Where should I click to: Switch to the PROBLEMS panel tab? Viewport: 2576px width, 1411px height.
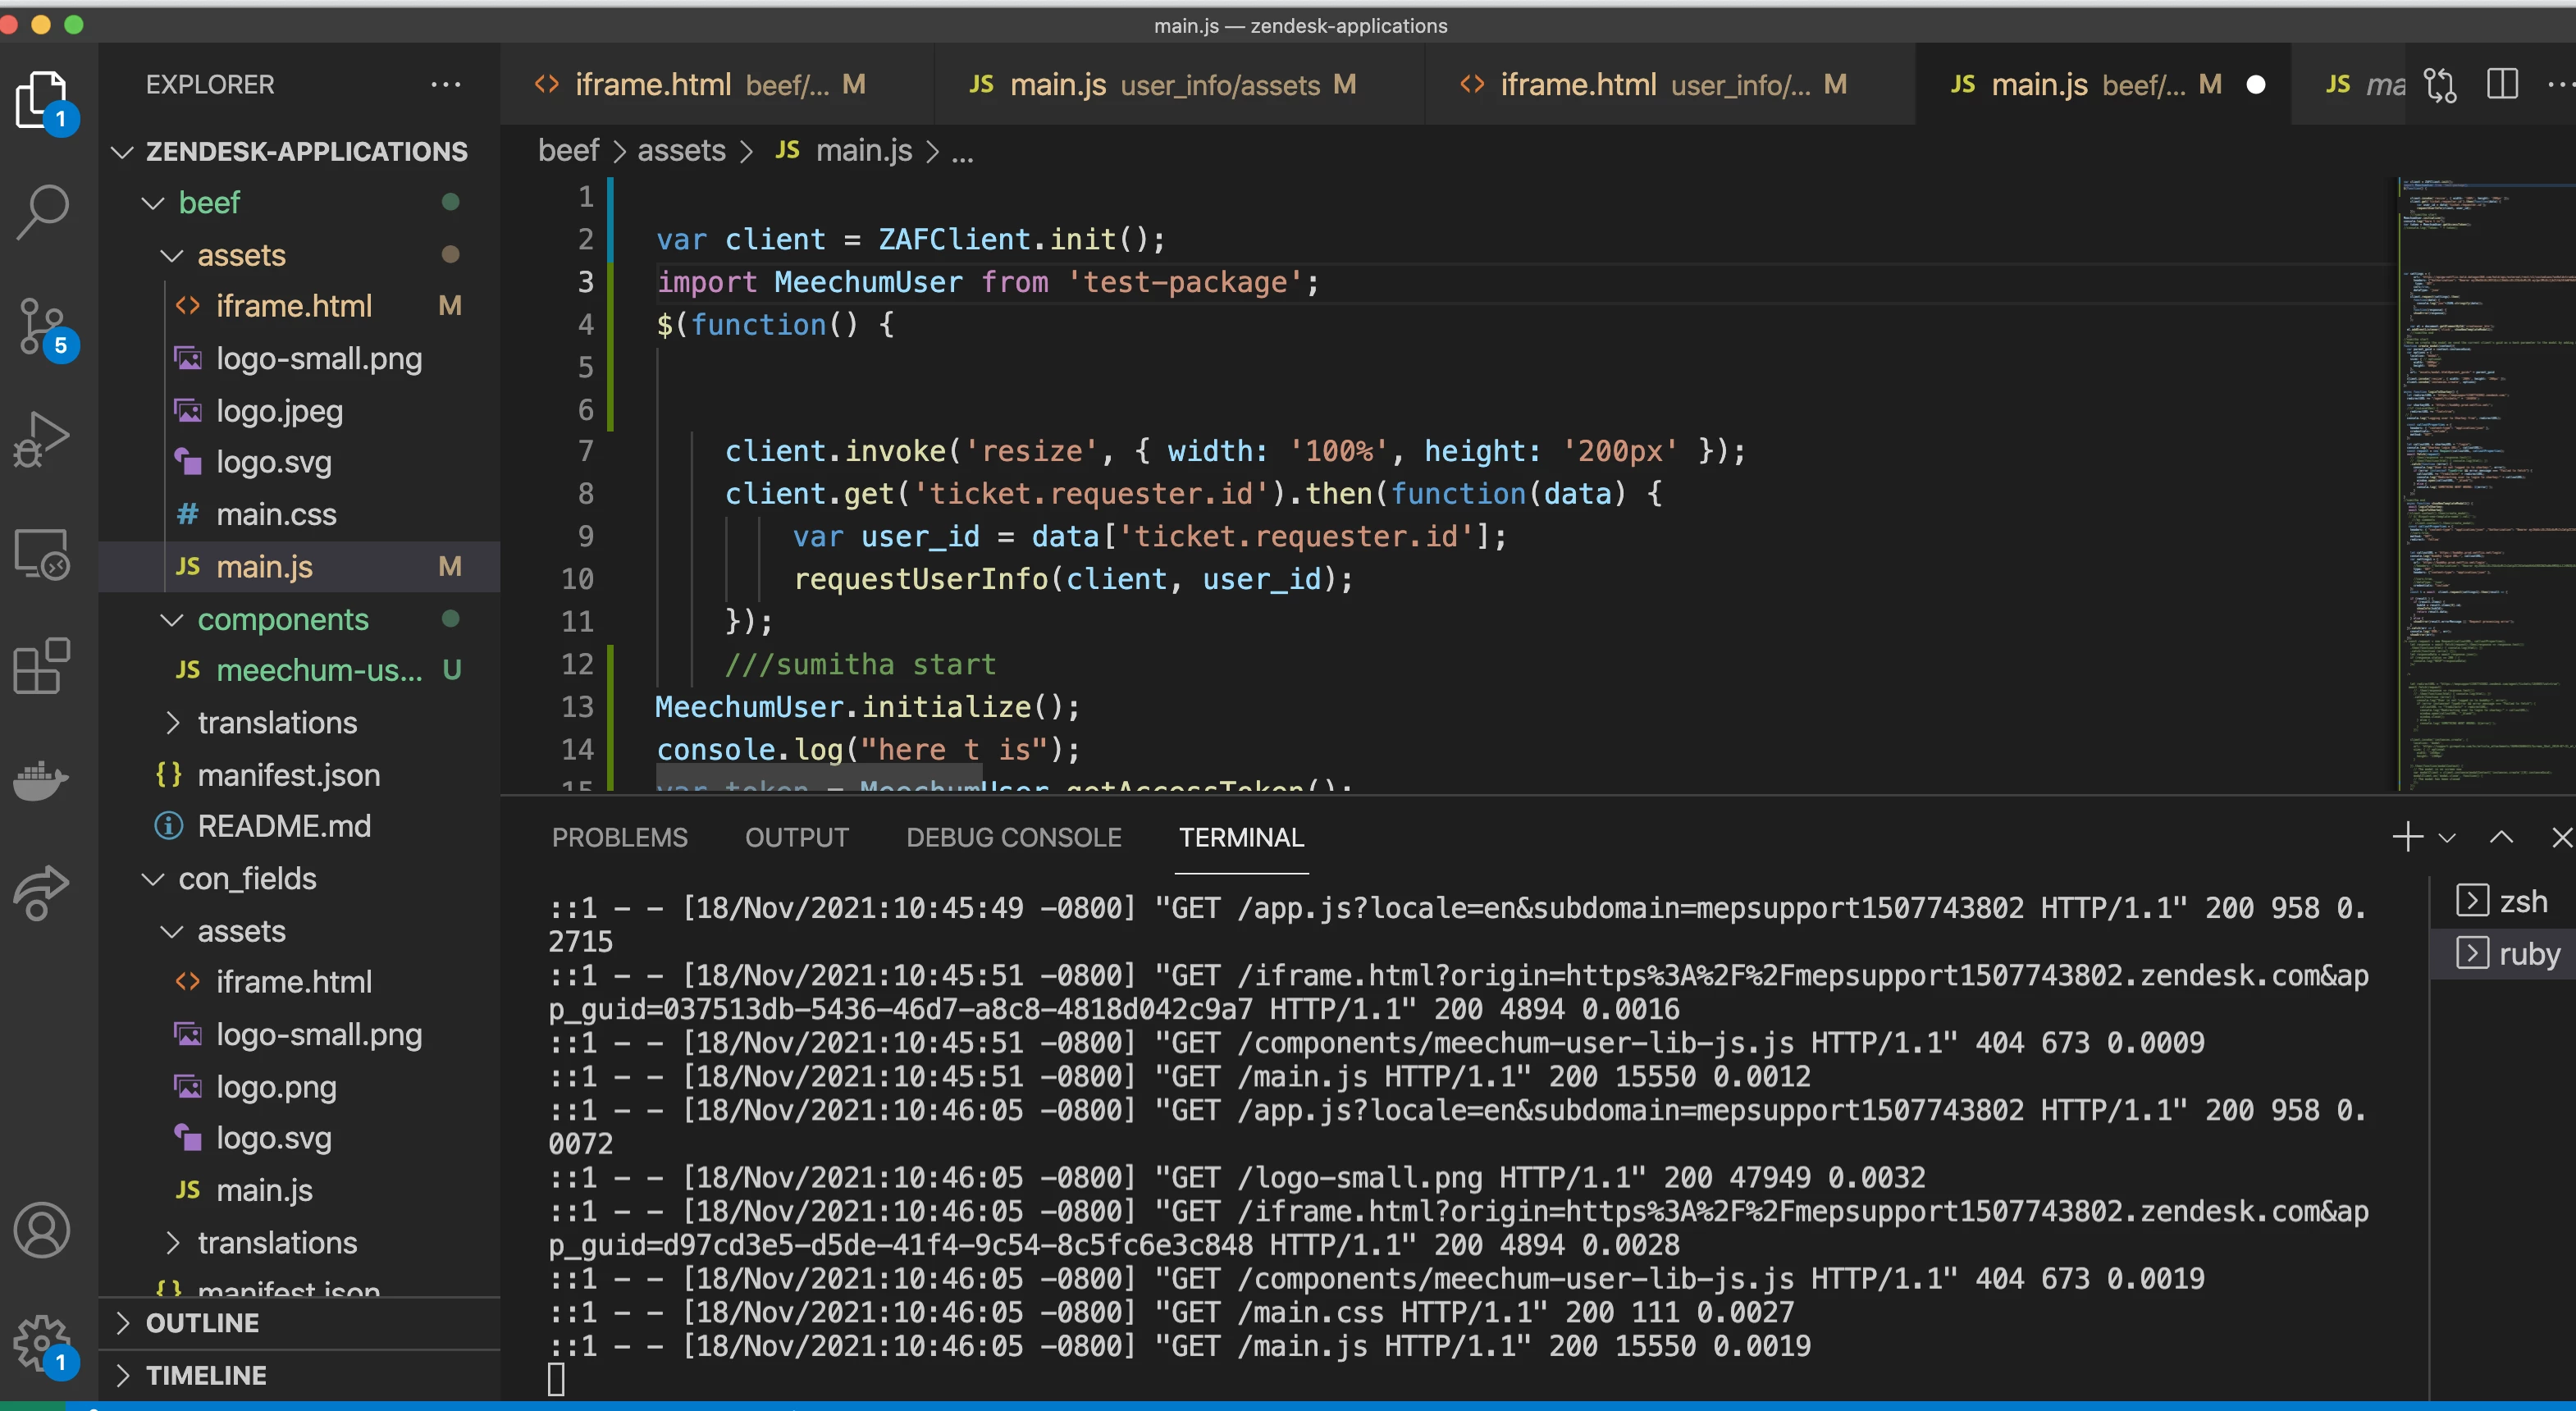click(619, 838)
